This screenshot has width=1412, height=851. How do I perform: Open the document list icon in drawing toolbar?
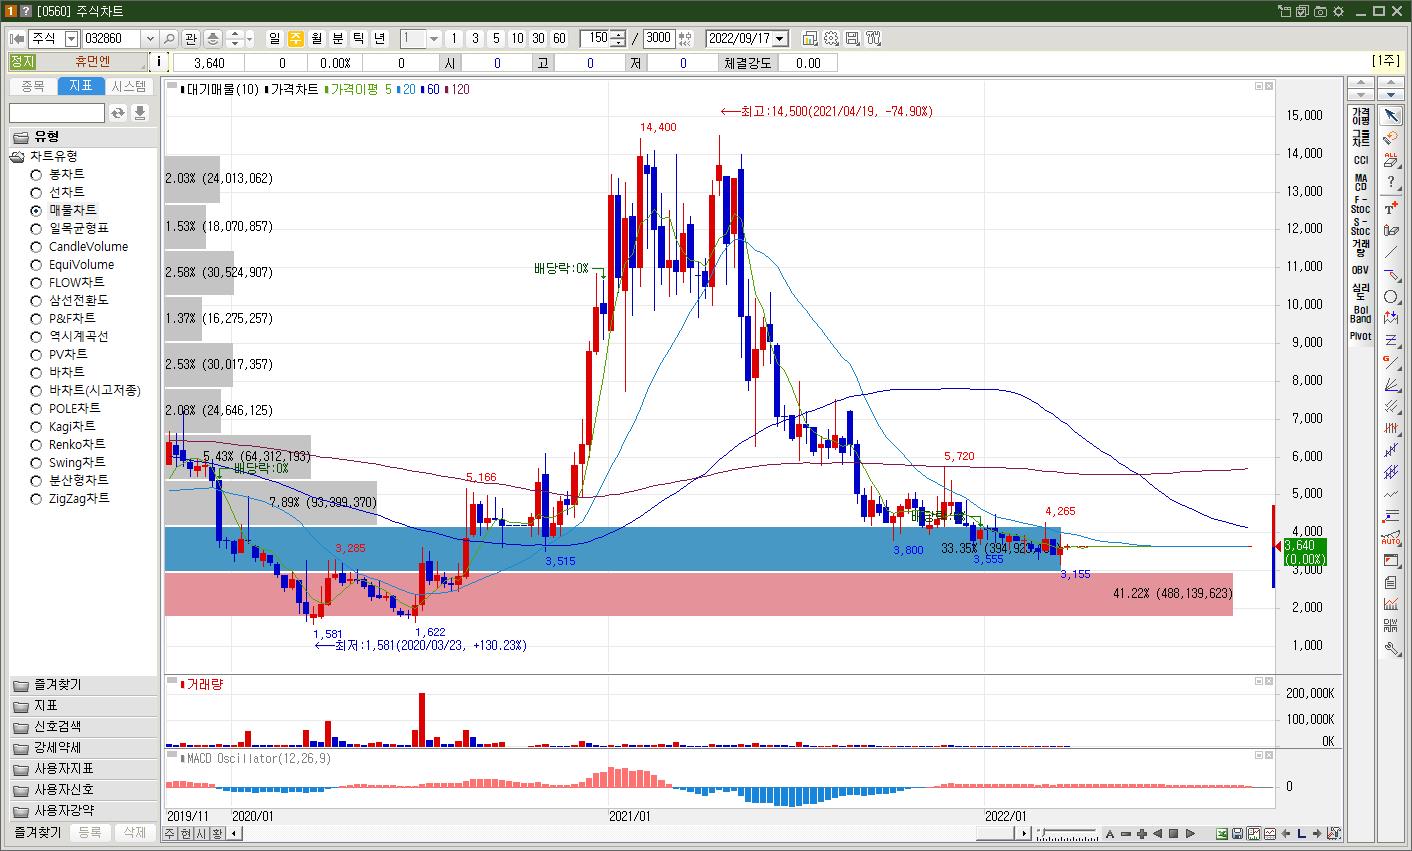pos(1391,582)
